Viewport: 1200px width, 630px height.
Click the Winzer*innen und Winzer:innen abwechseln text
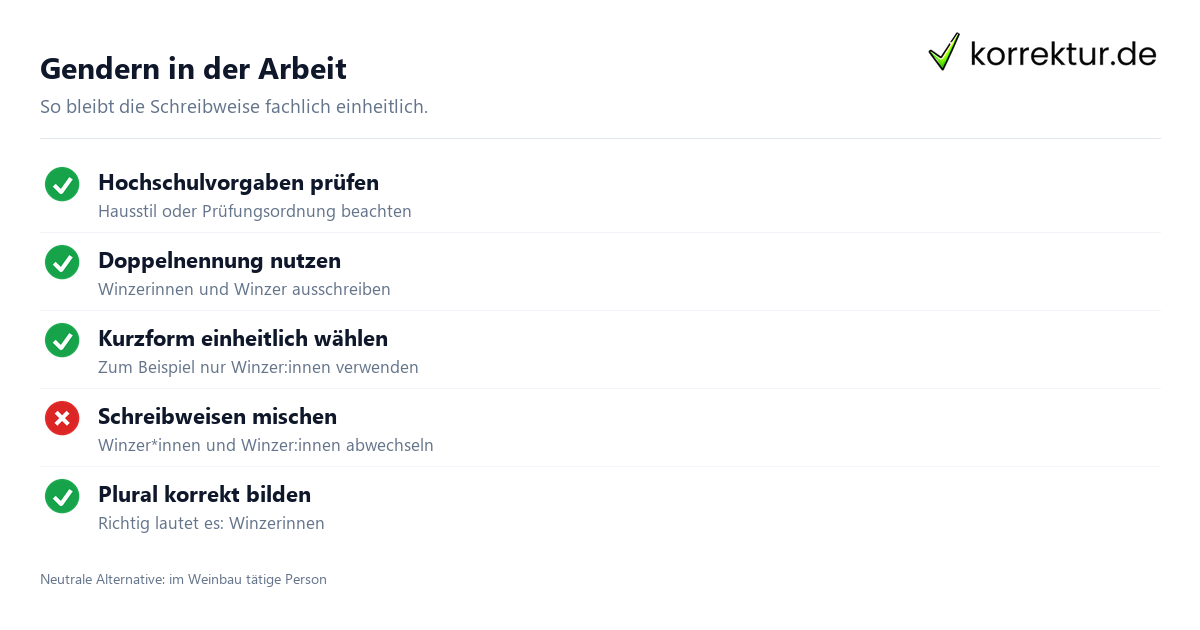coord(266,446)
